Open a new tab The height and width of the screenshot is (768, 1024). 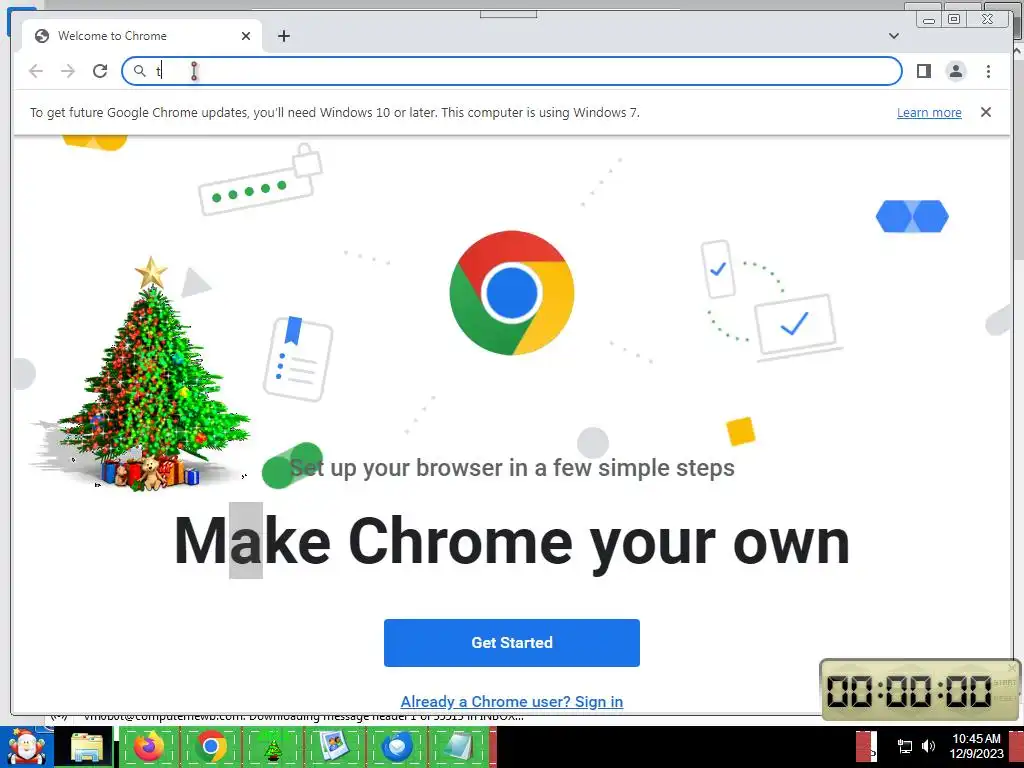283,36
